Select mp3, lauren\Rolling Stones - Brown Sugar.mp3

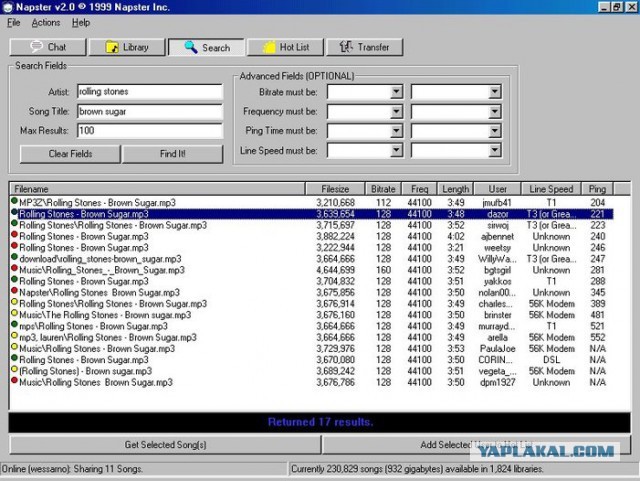pyautogui.click(x=108, y=337)
